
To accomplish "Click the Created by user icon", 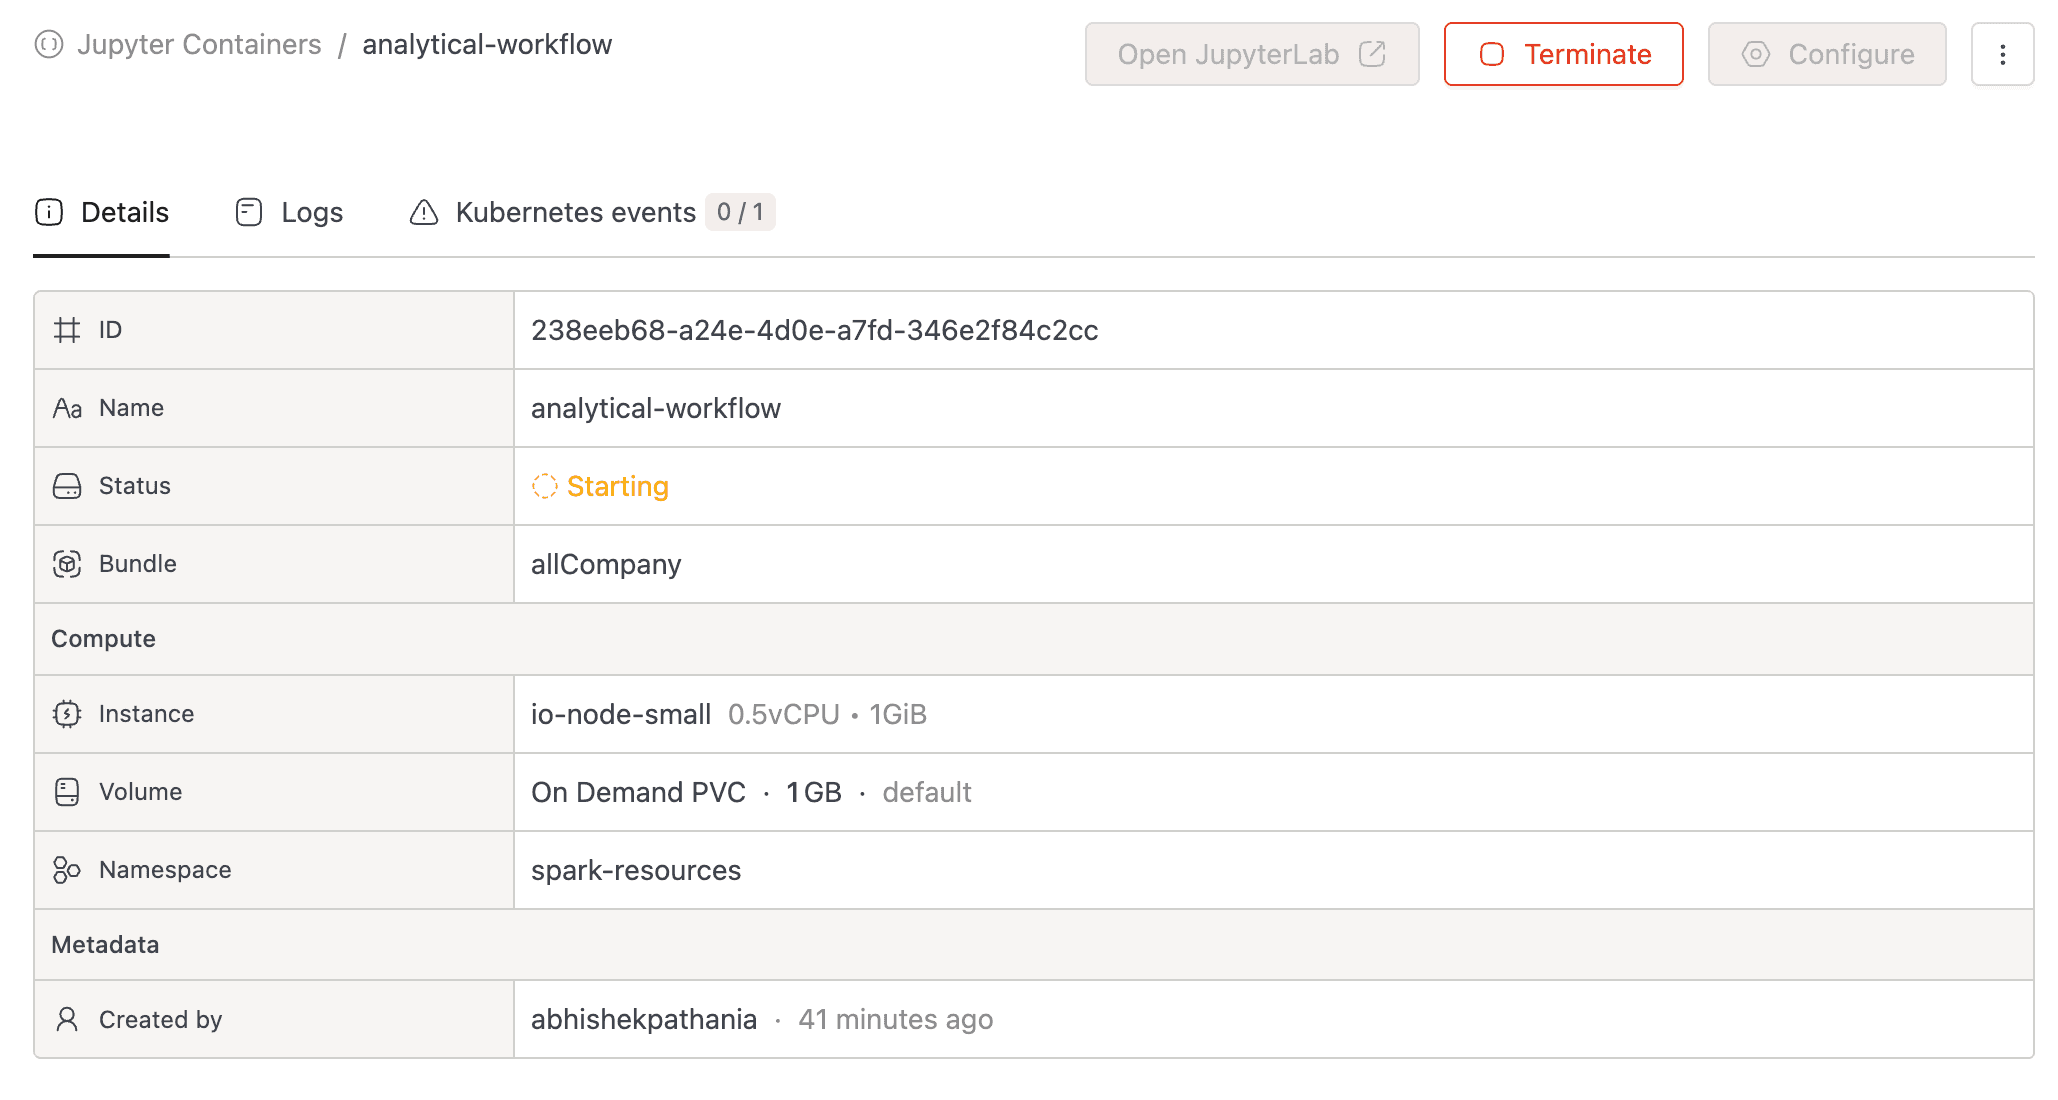I will (67, 1020).
